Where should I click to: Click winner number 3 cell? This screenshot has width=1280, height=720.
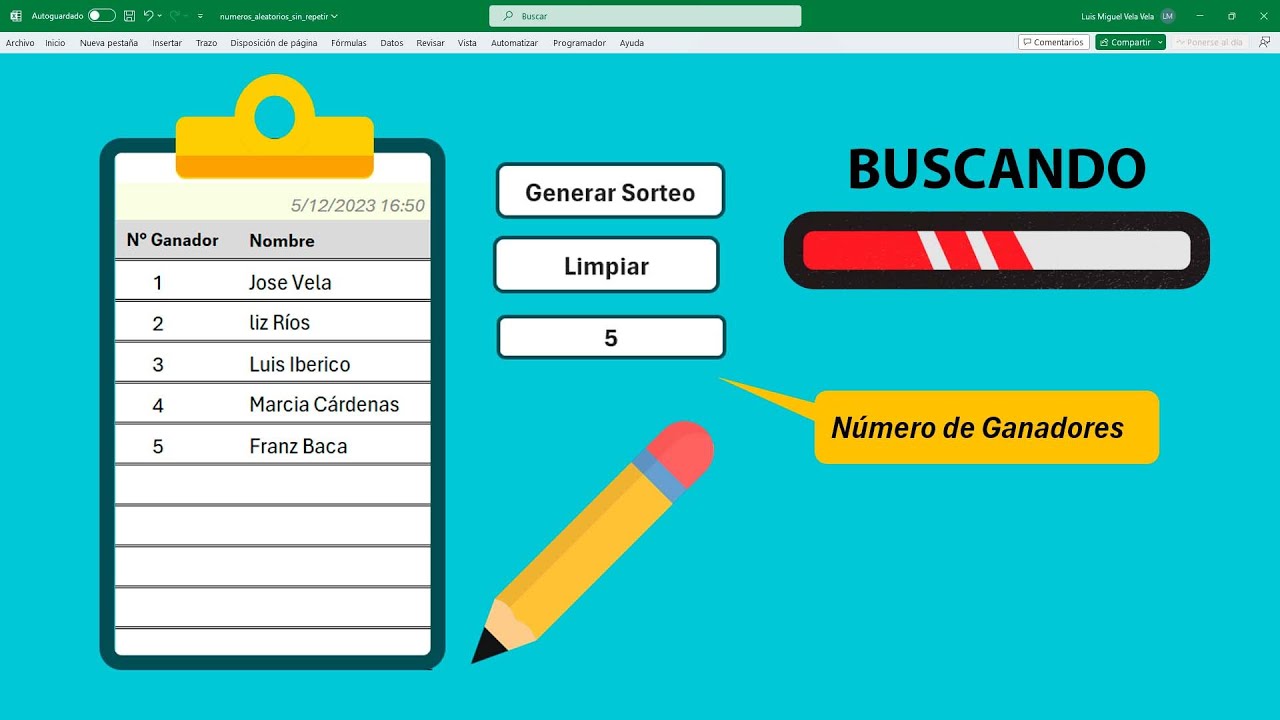[x=157, y=364]
